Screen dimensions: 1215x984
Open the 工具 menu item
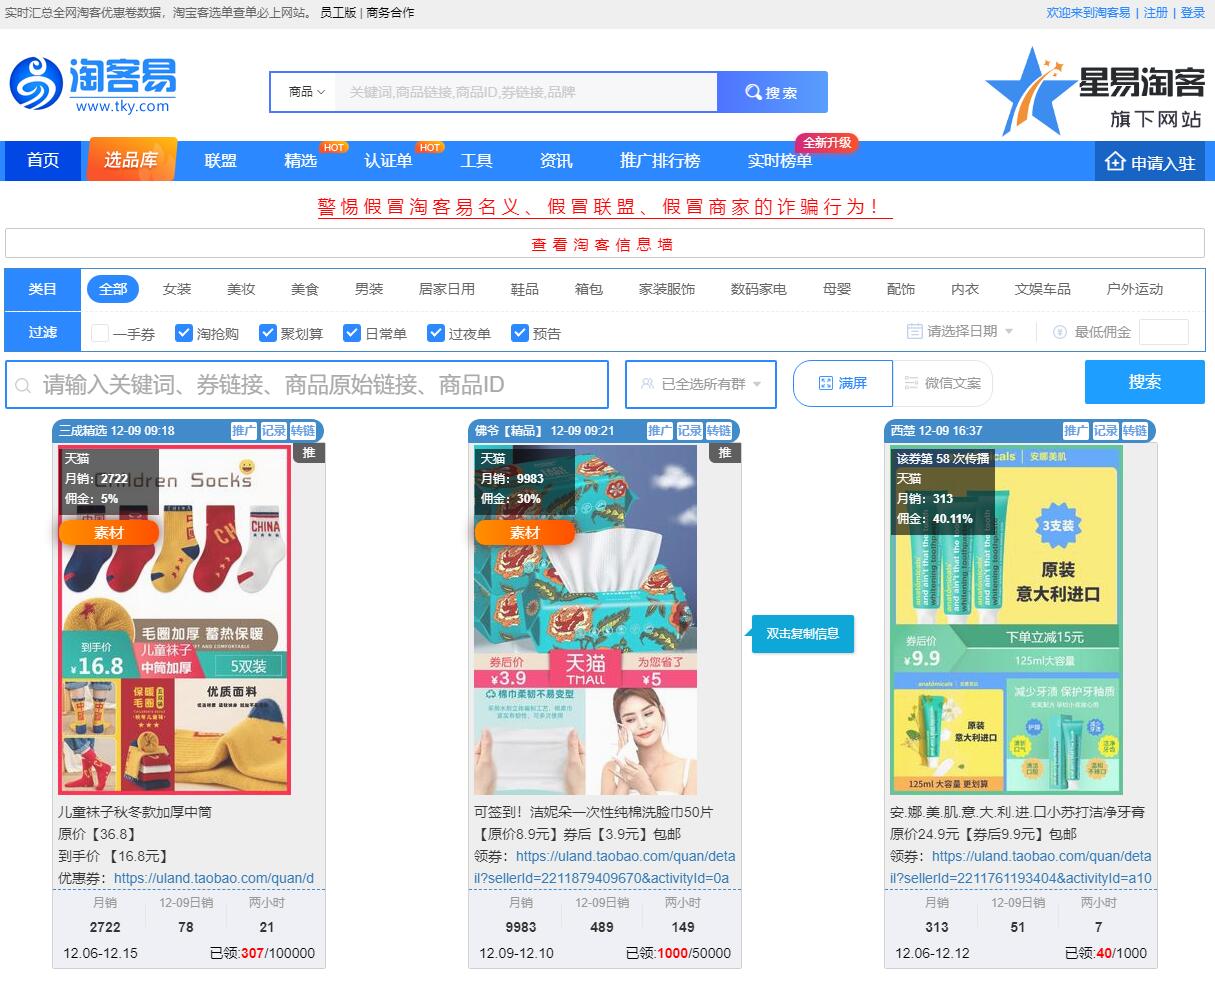(477, 161)
